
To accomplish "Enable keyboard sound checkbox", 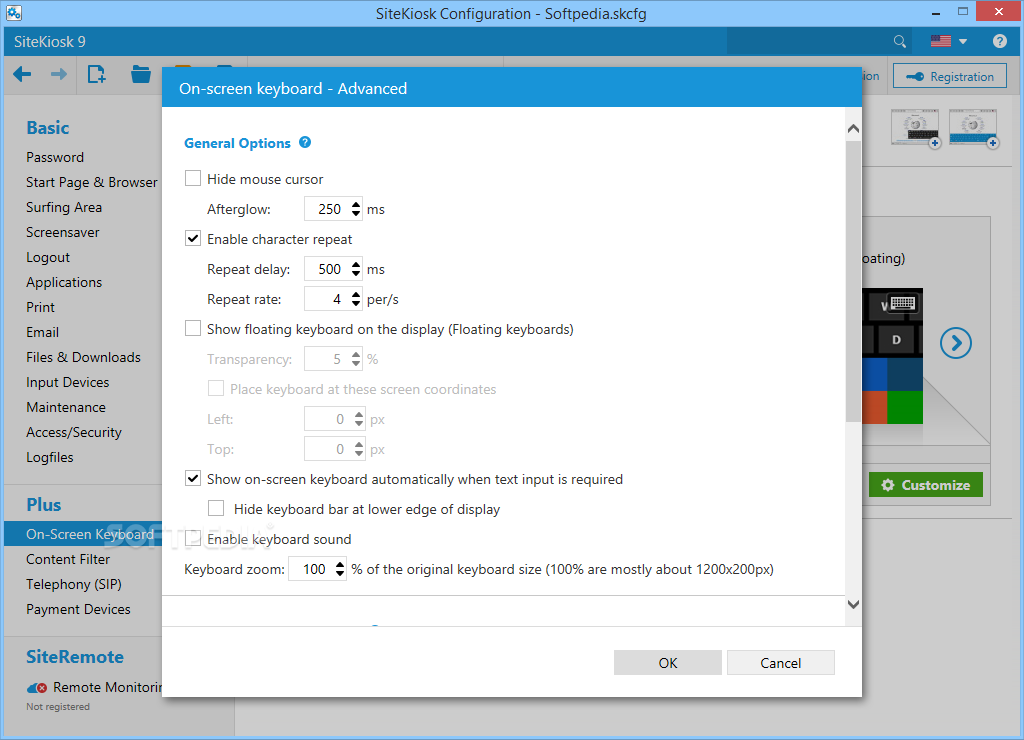I will (193, 539).
